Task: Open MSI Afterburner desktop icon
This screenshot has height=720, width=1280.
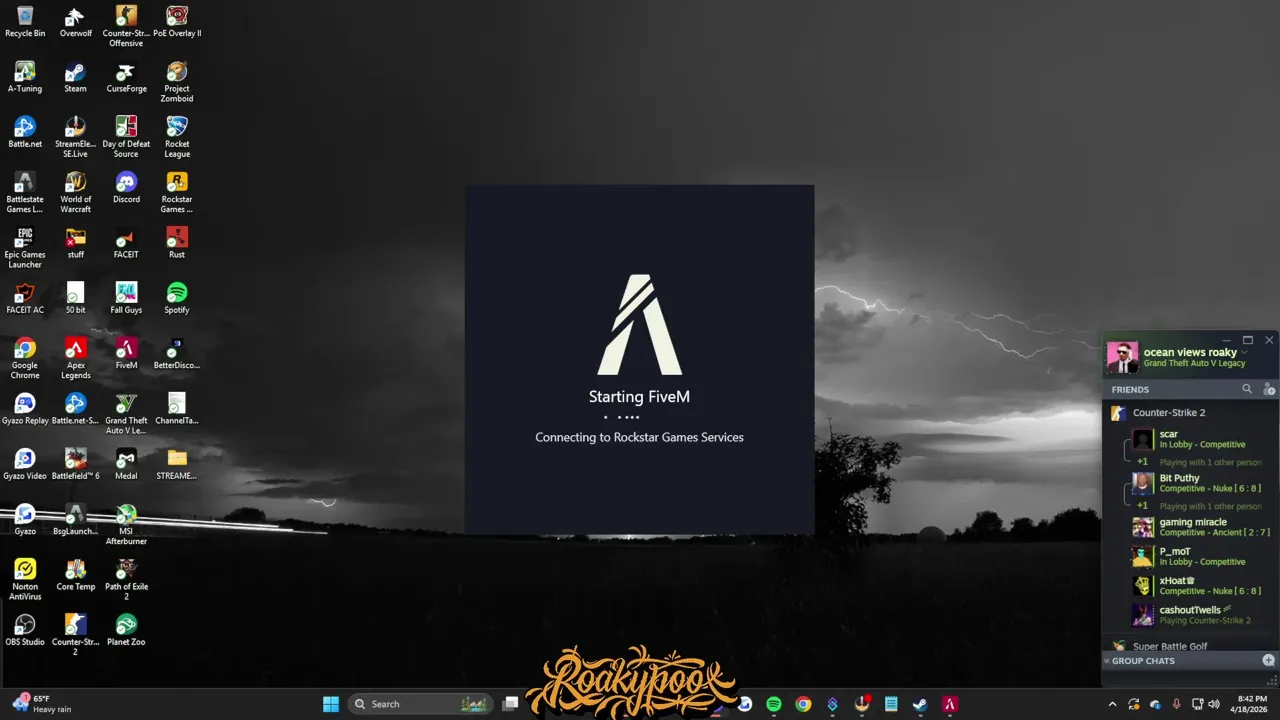Action: (126, 524)
